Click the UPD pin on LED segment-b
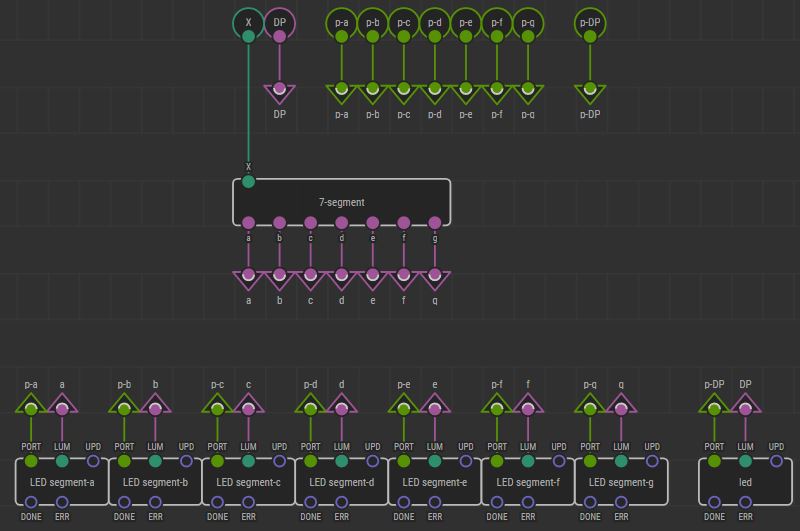Screen dimensions: 800x531 pyautogui.click(x=186, y=461)
